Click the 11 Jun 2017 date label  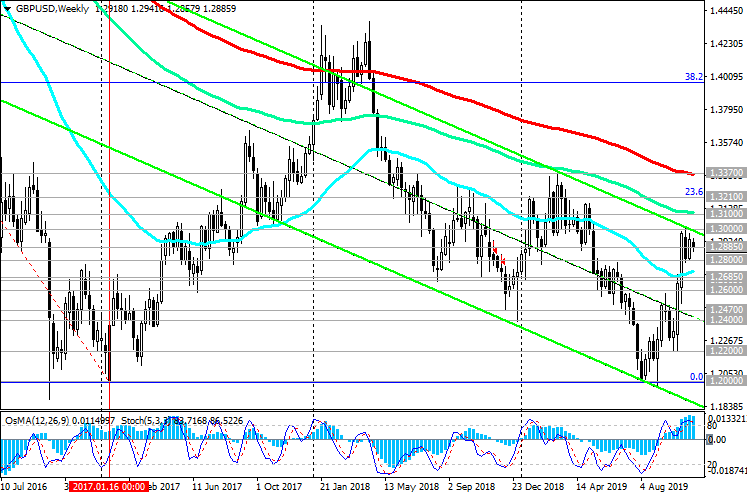click(217, 487)
